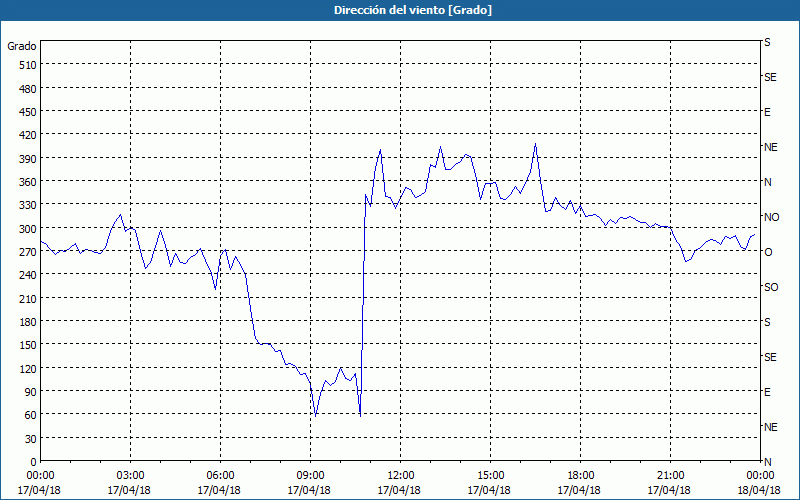Viewport: 800px width, 500px height.
Task: Click the "Dirección del viento [Grado]" title
Action: [x=413, y=10]
